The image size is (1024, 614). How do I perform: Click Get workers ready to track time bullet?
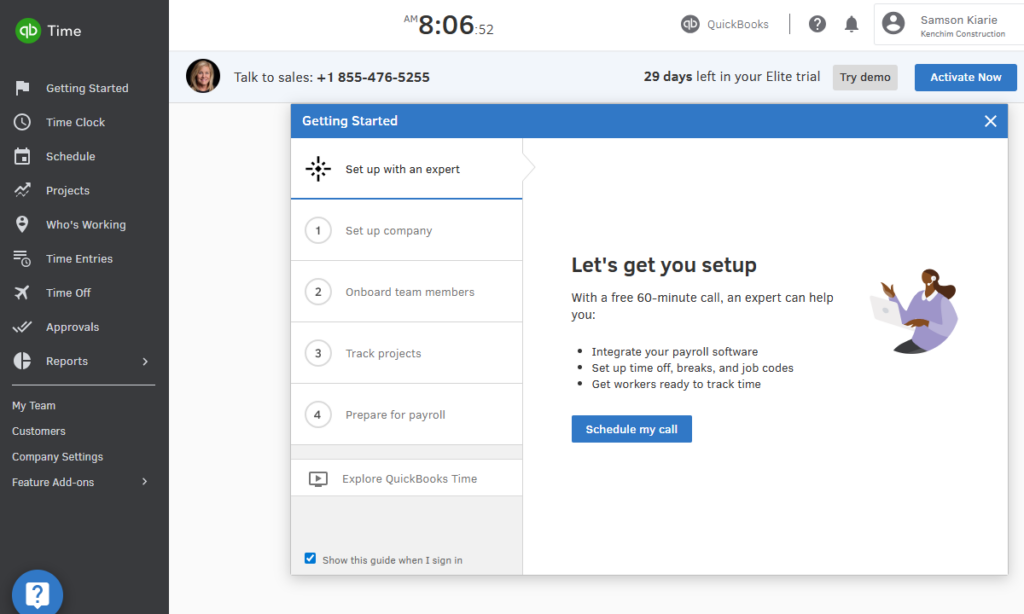pyautogui.click(x=676, y=384)
